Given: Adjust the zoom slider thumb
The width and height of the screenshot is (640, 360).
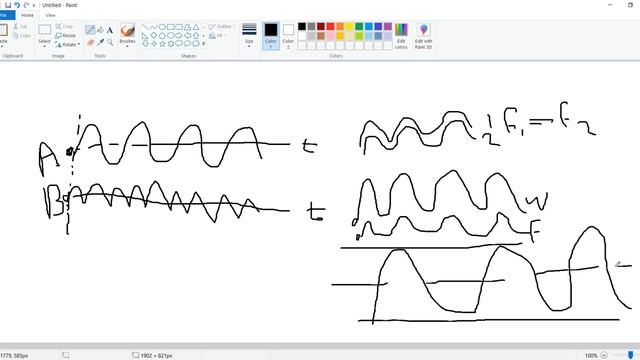Looking at the screenshot, I should click(631, 355).
